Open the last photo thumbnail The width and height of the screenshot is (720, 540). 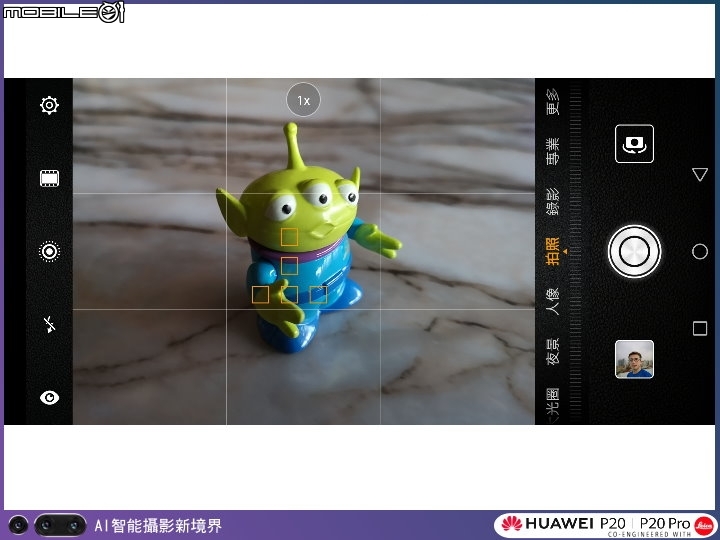[x=634, y=359]
